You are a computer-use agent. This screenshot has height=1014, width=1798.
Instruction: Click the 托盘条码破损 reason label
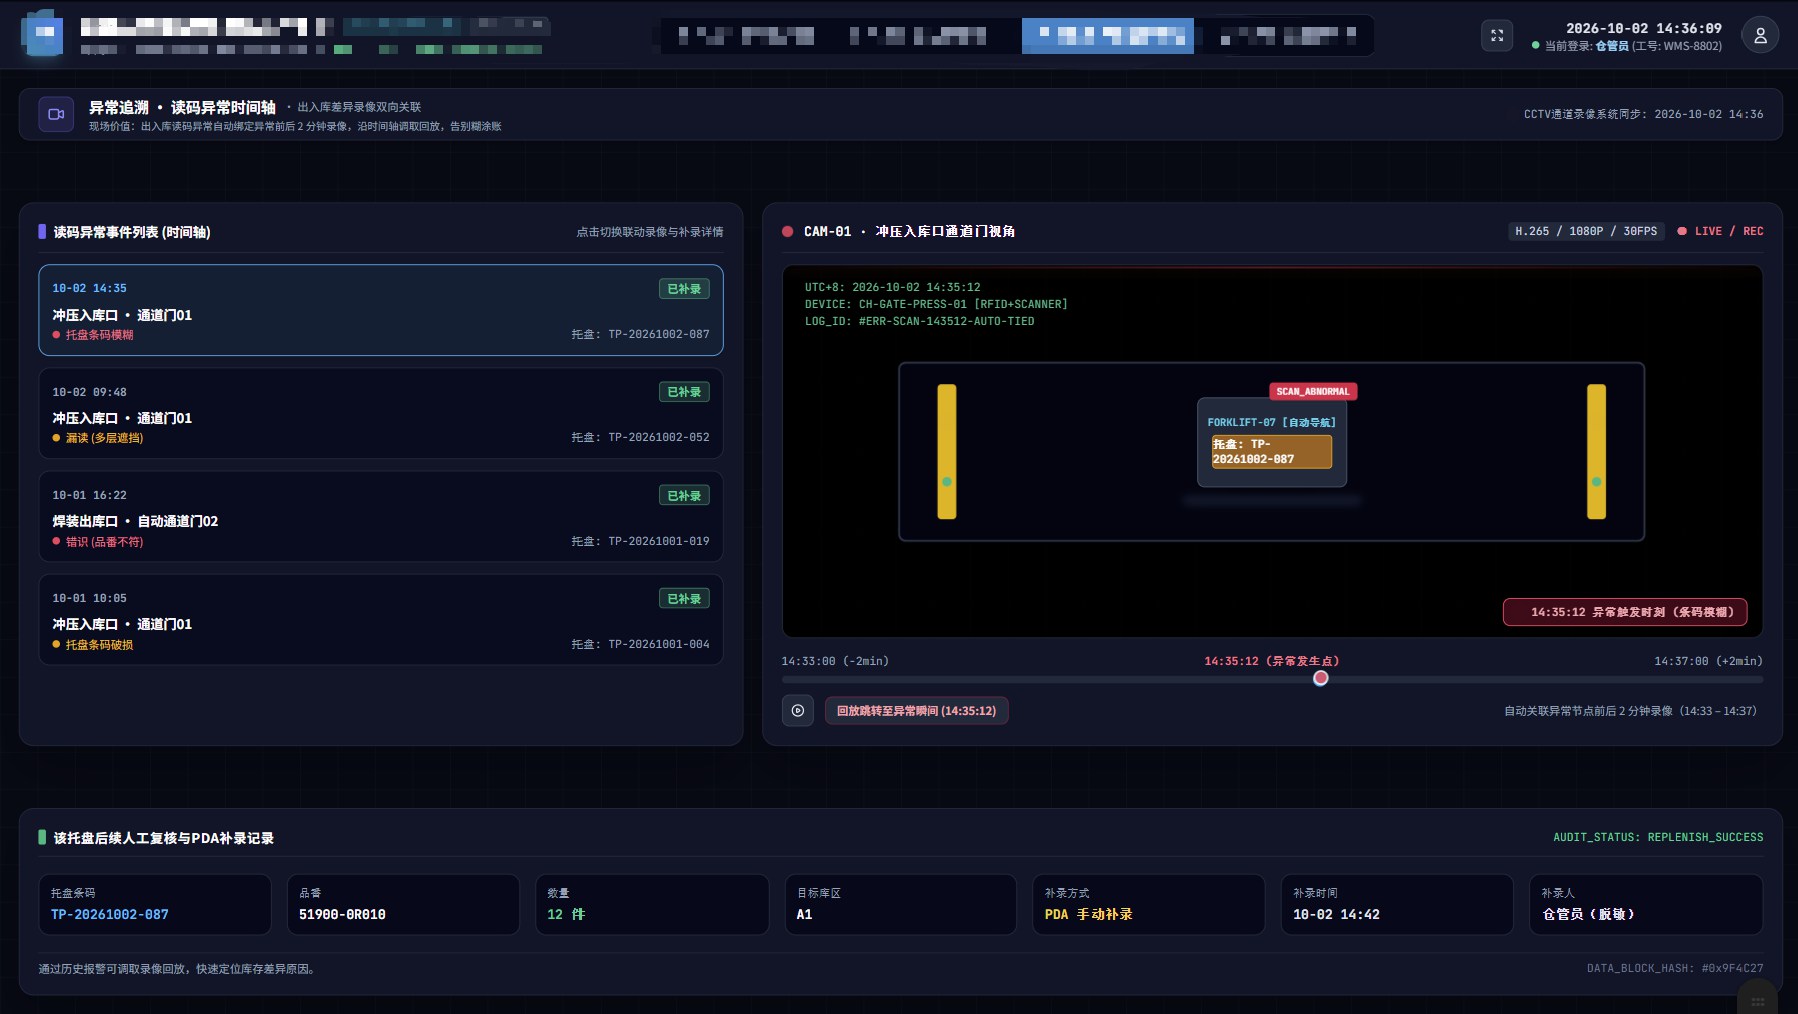tap(99, 645)
